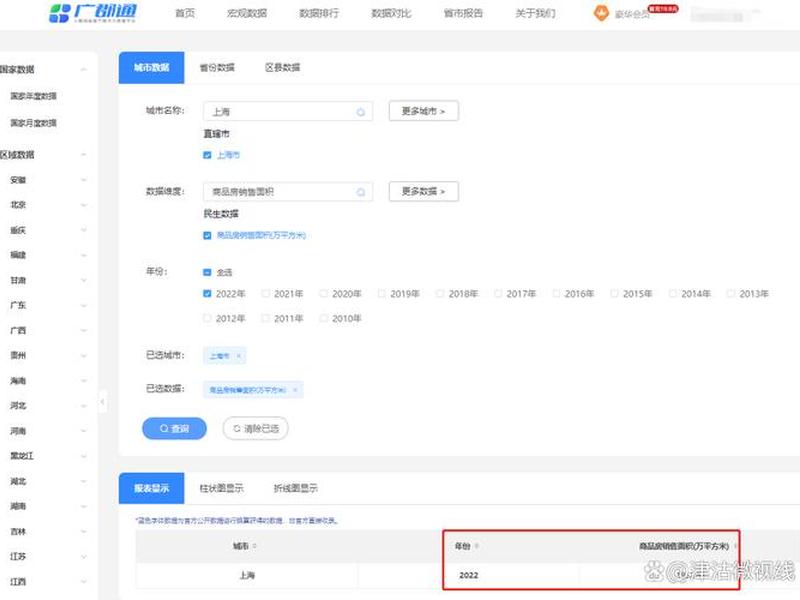
Task: Check the 2011年 checkbox
Action: coord(265,318)
